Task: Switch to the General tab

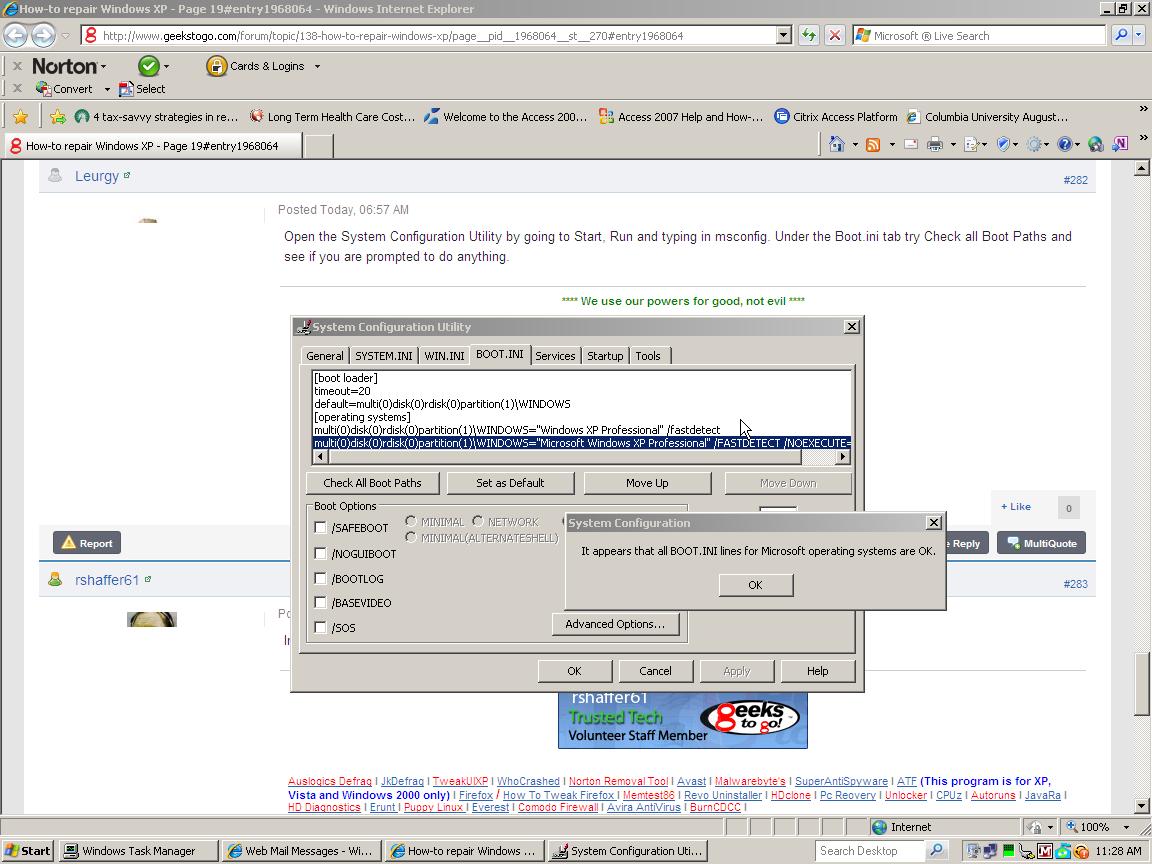Action: click(325, 356)
